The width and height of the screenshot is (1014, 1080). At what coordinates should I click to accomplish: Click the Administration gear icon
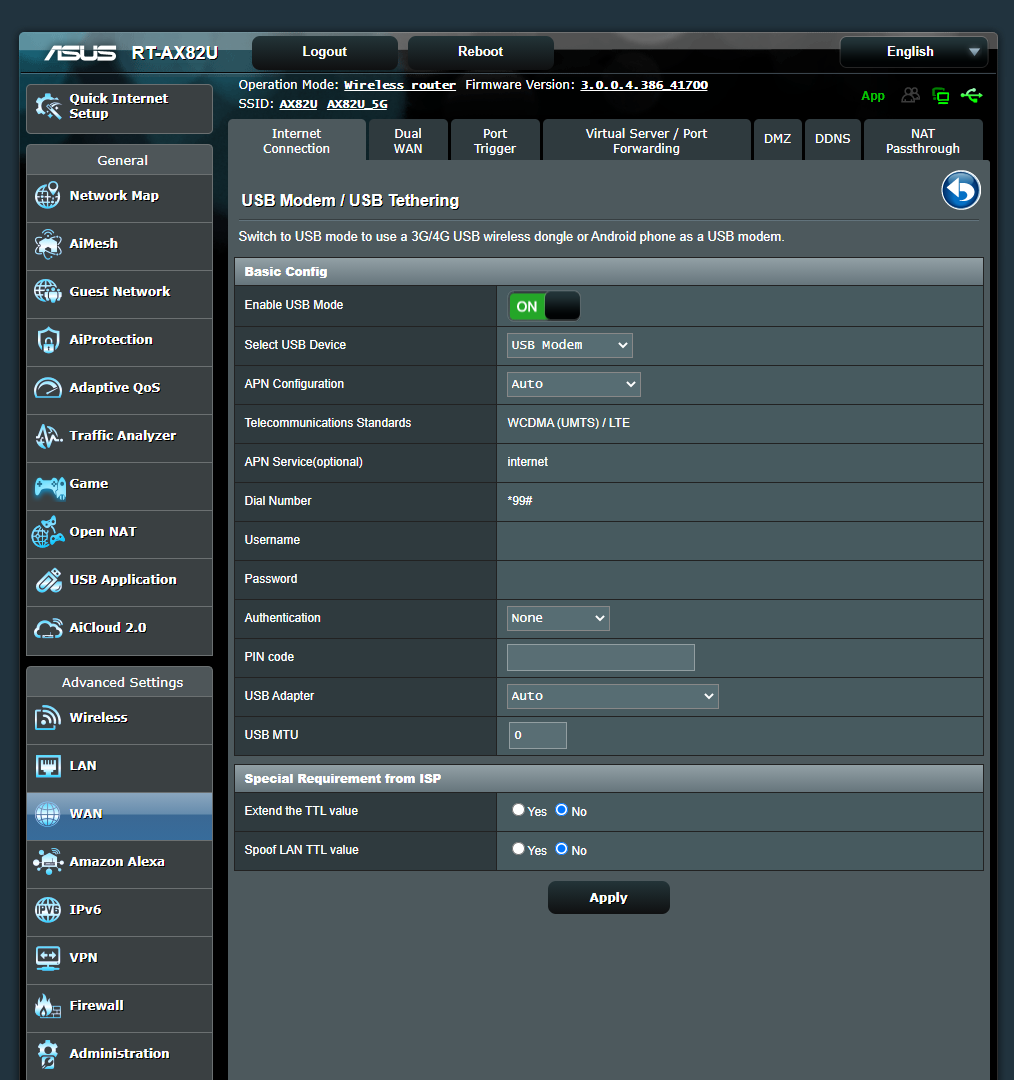pyautogui.click(x=48, y=1054)
